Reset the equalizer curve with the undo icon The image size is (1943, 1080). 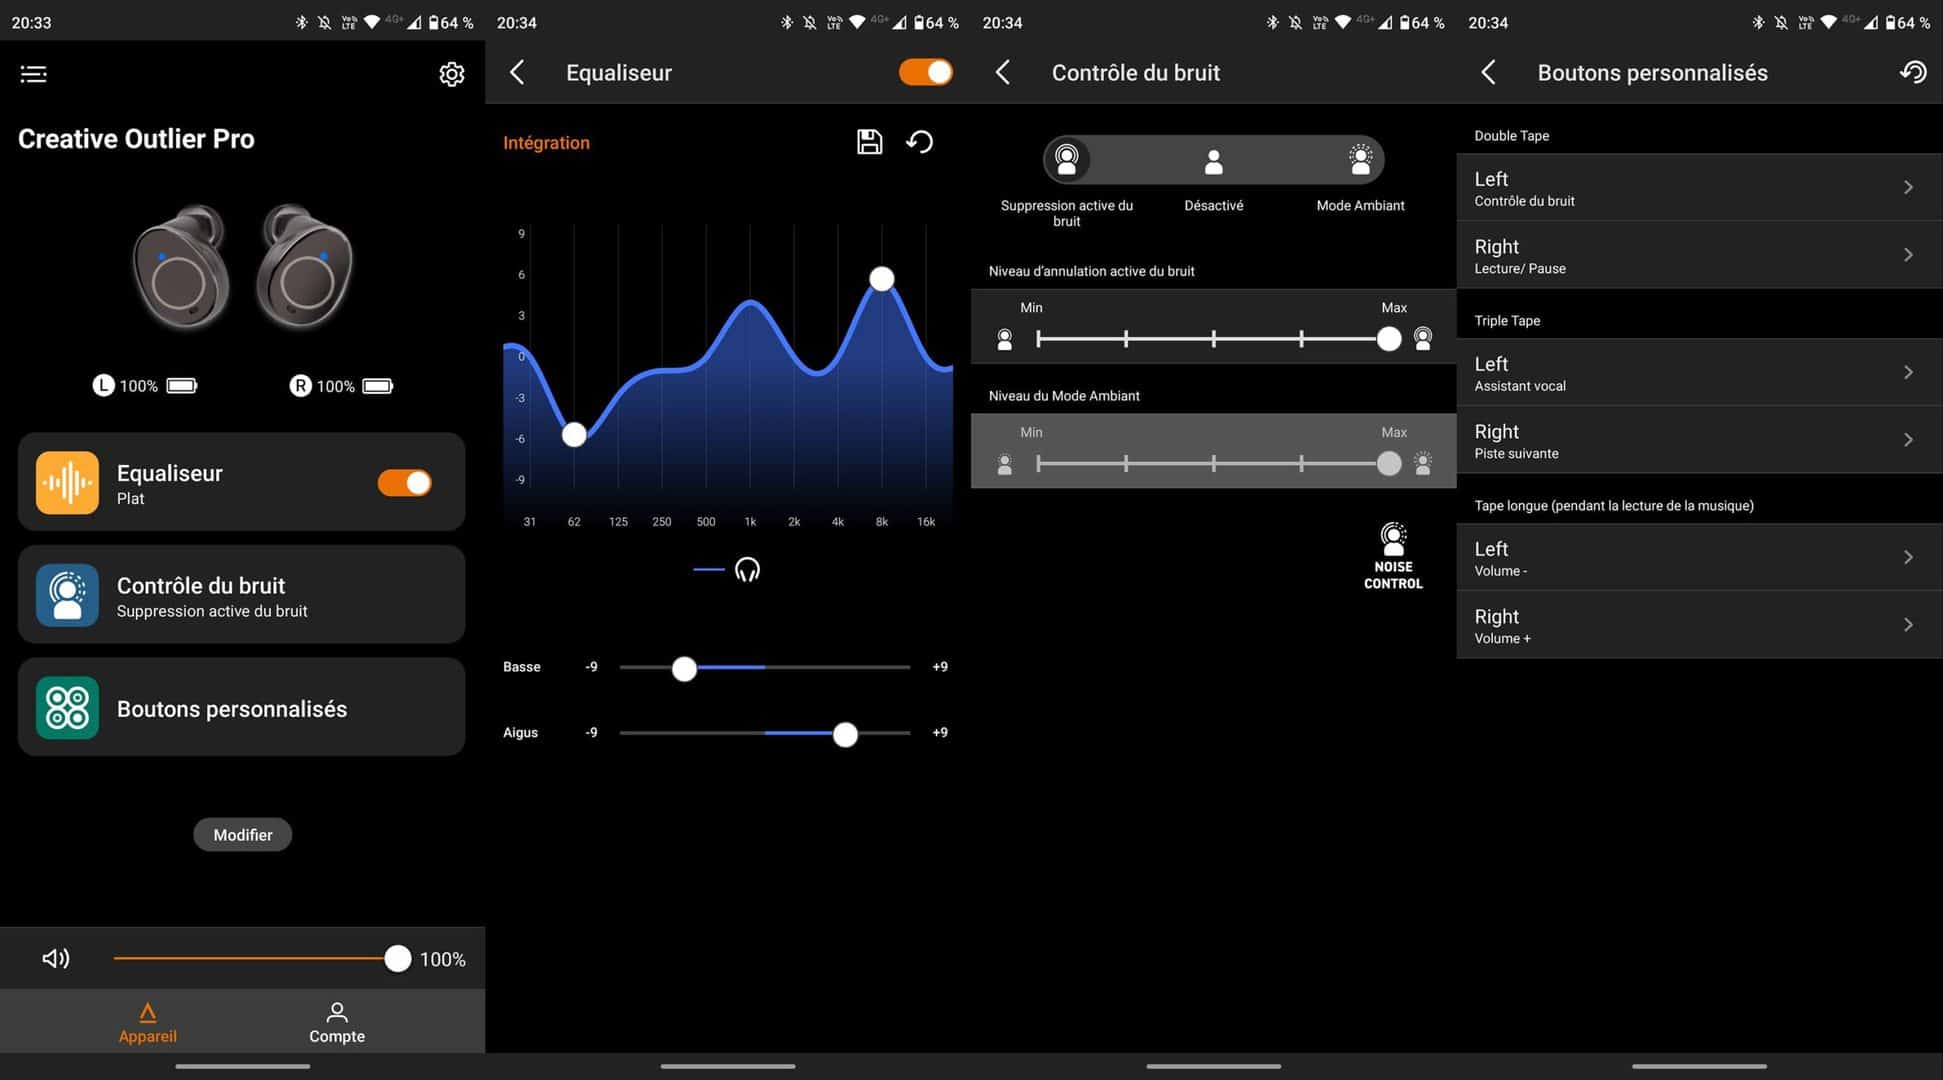920,142
